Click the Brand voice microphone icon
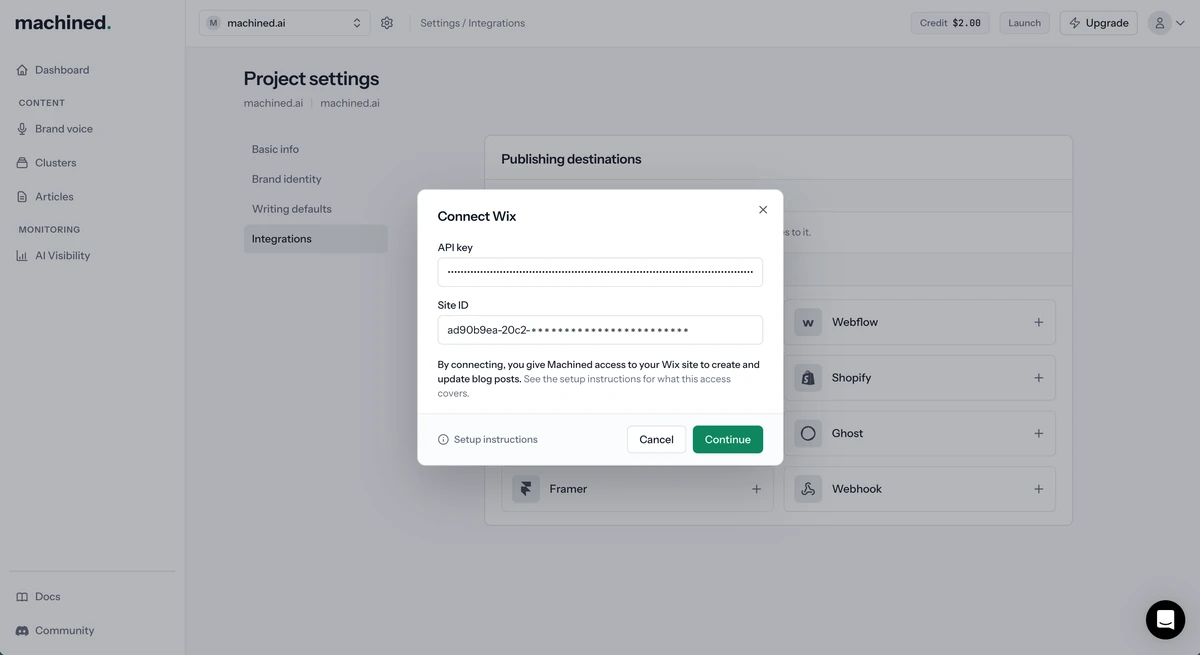 point(22,129)
